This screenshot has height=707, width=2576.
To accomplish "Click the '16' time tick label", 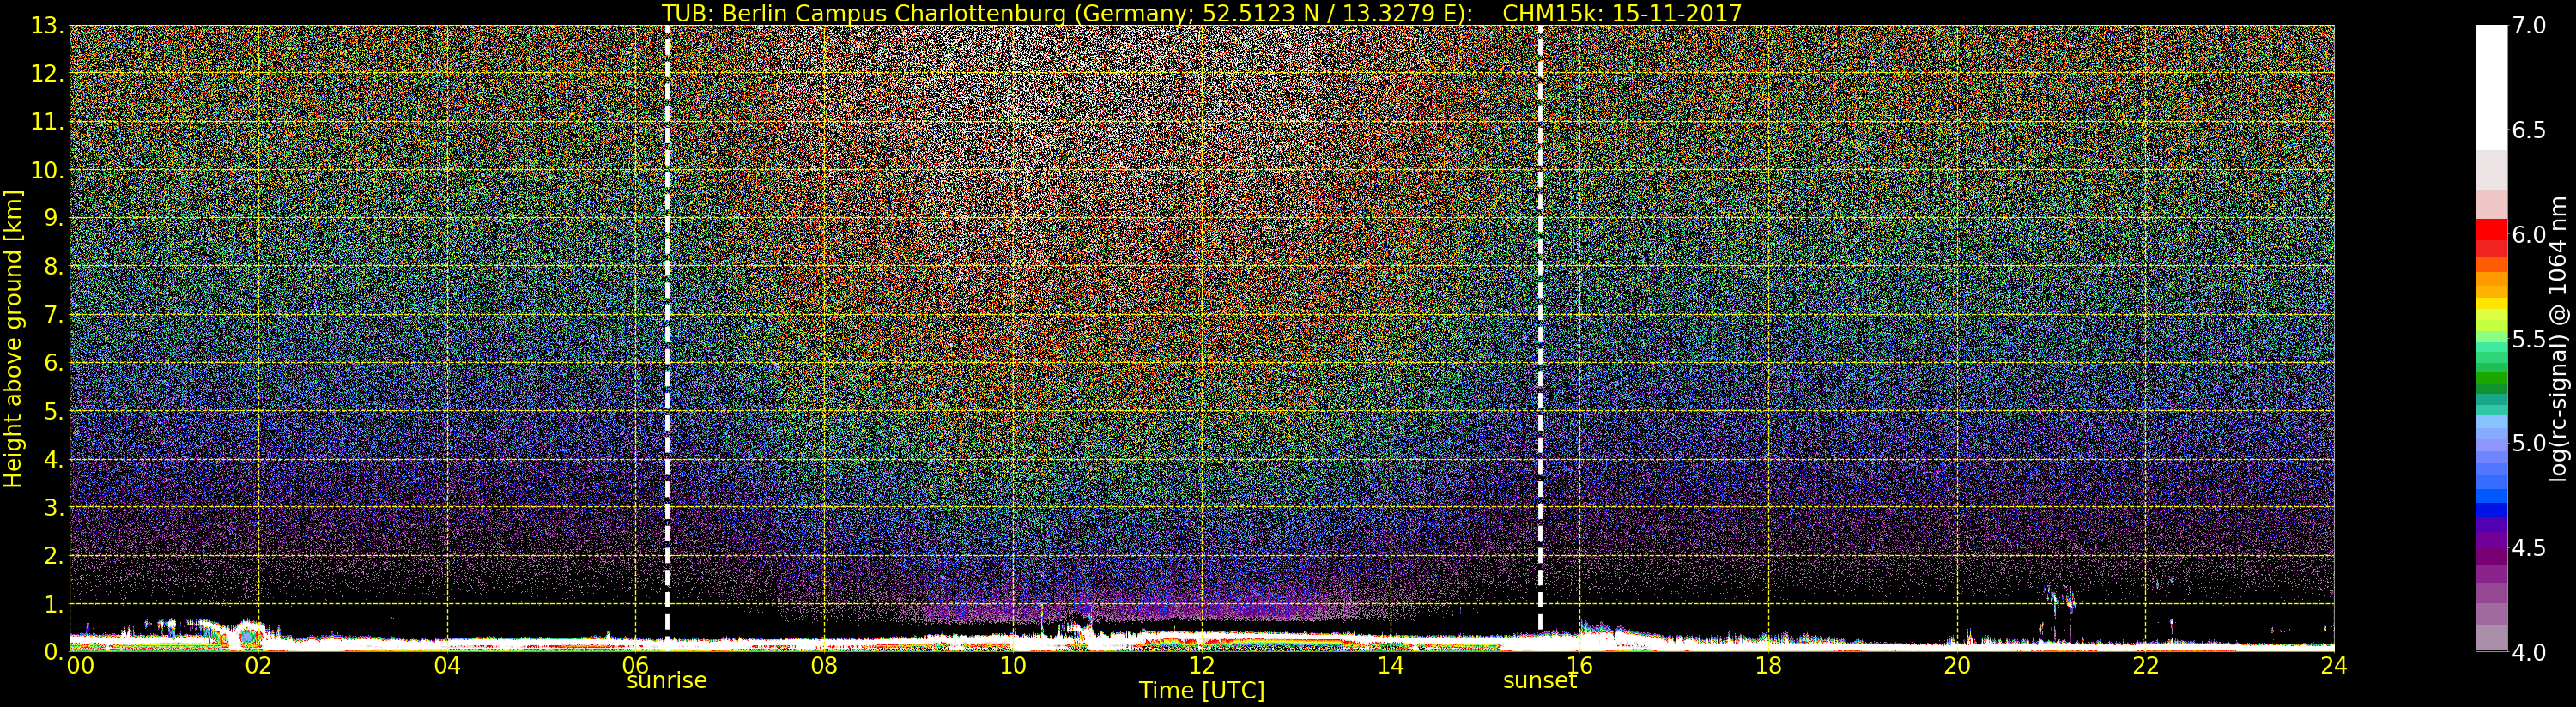I will 1579,666.
